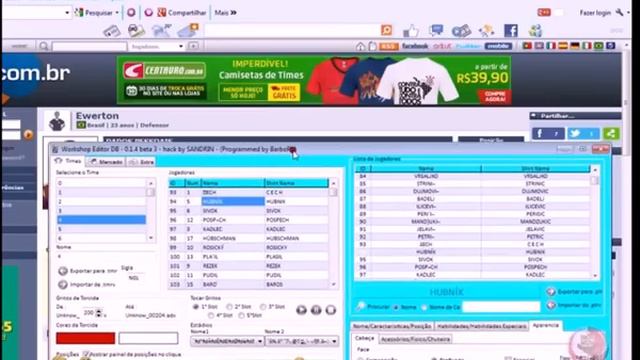The height and width of the screenshot is (360, 640).
Task: Click the player search input field
Action: click(x=501, y=307)
